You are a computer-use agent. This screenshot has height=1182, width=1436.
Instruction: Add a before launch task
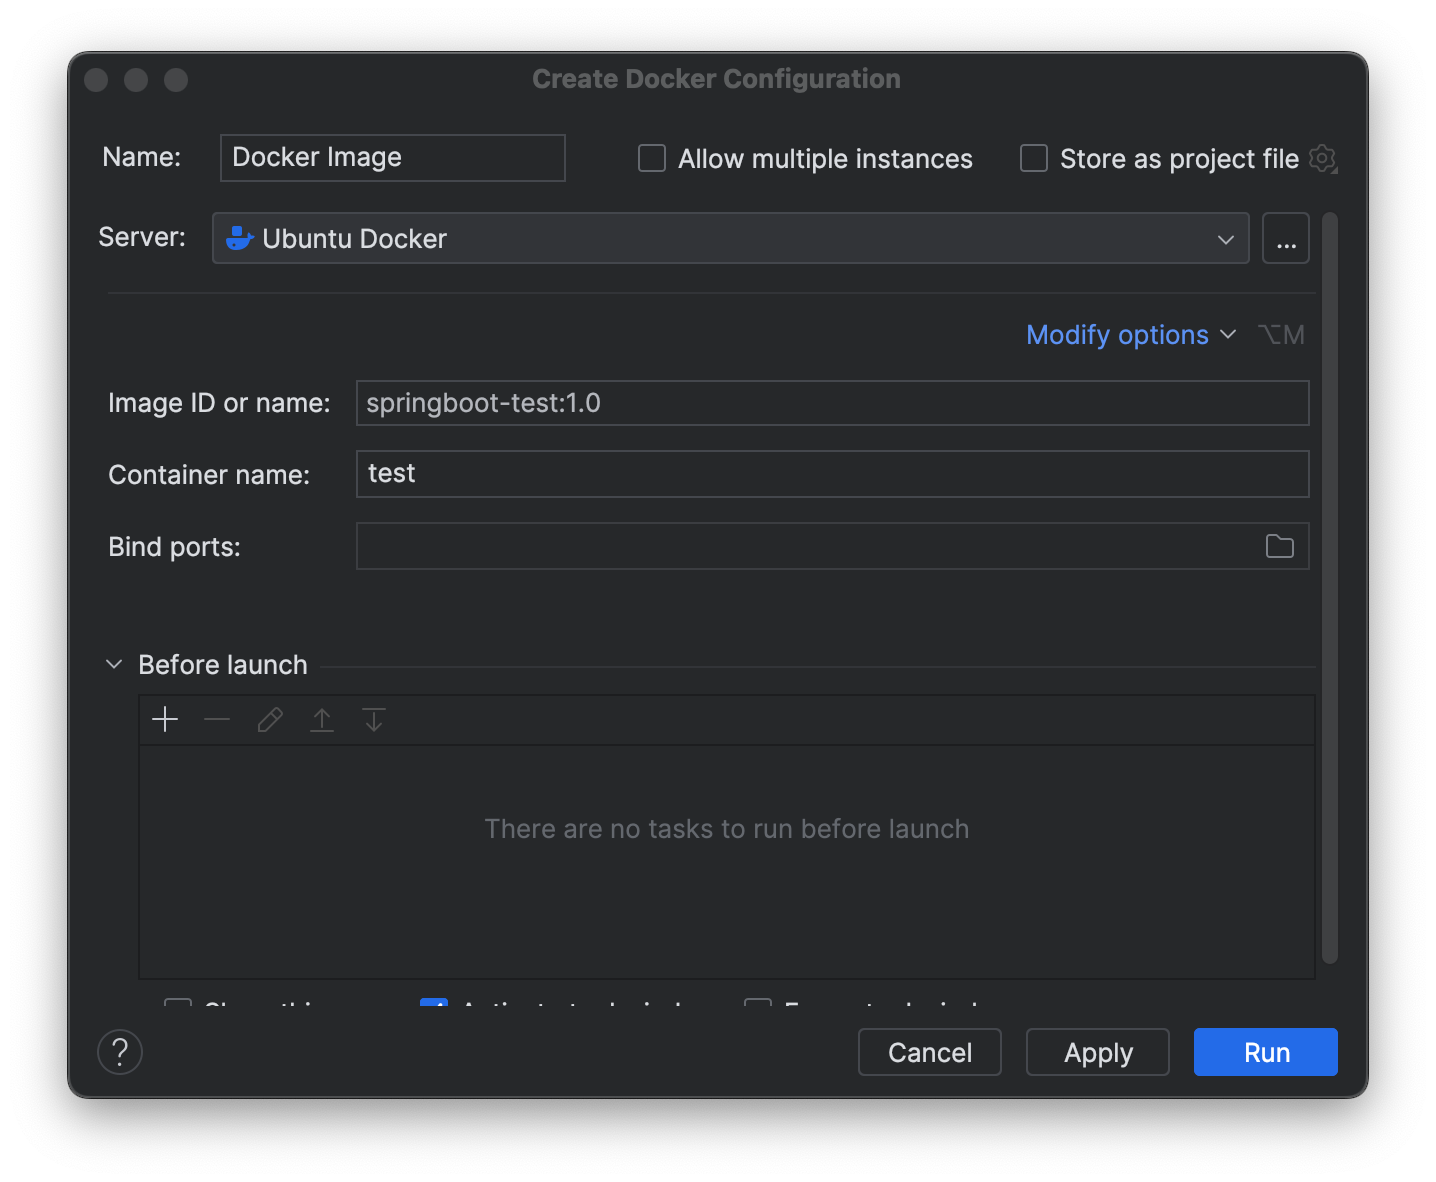pyautogui.click(x=165, y=719)
